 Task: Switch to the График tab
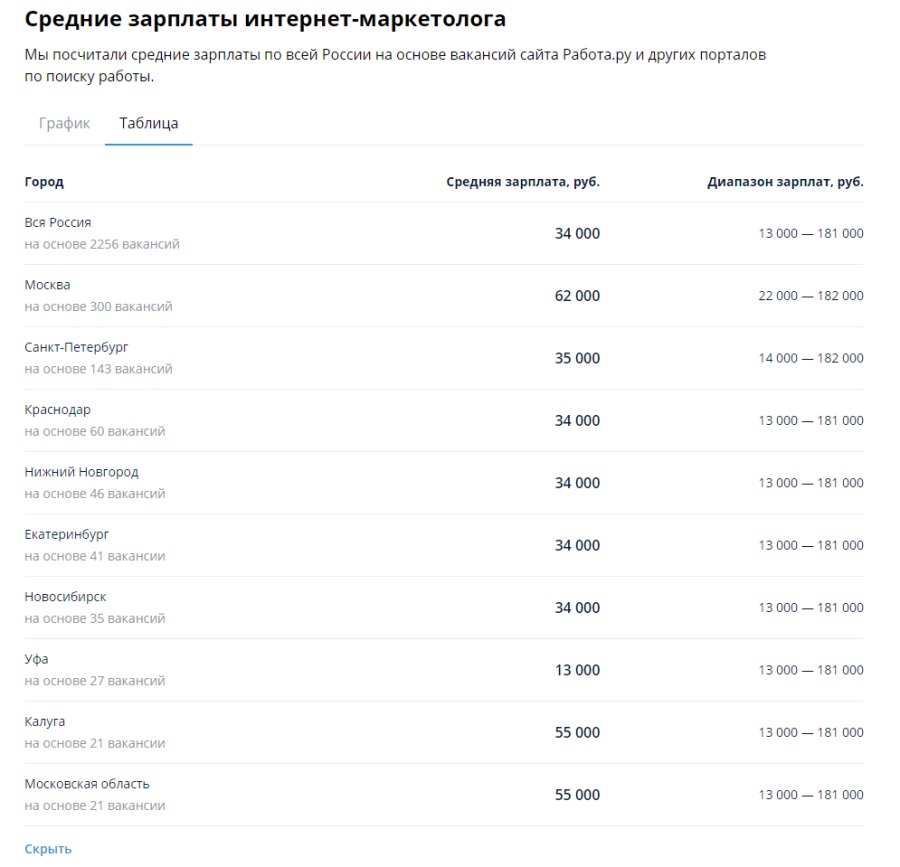point(64,124)
